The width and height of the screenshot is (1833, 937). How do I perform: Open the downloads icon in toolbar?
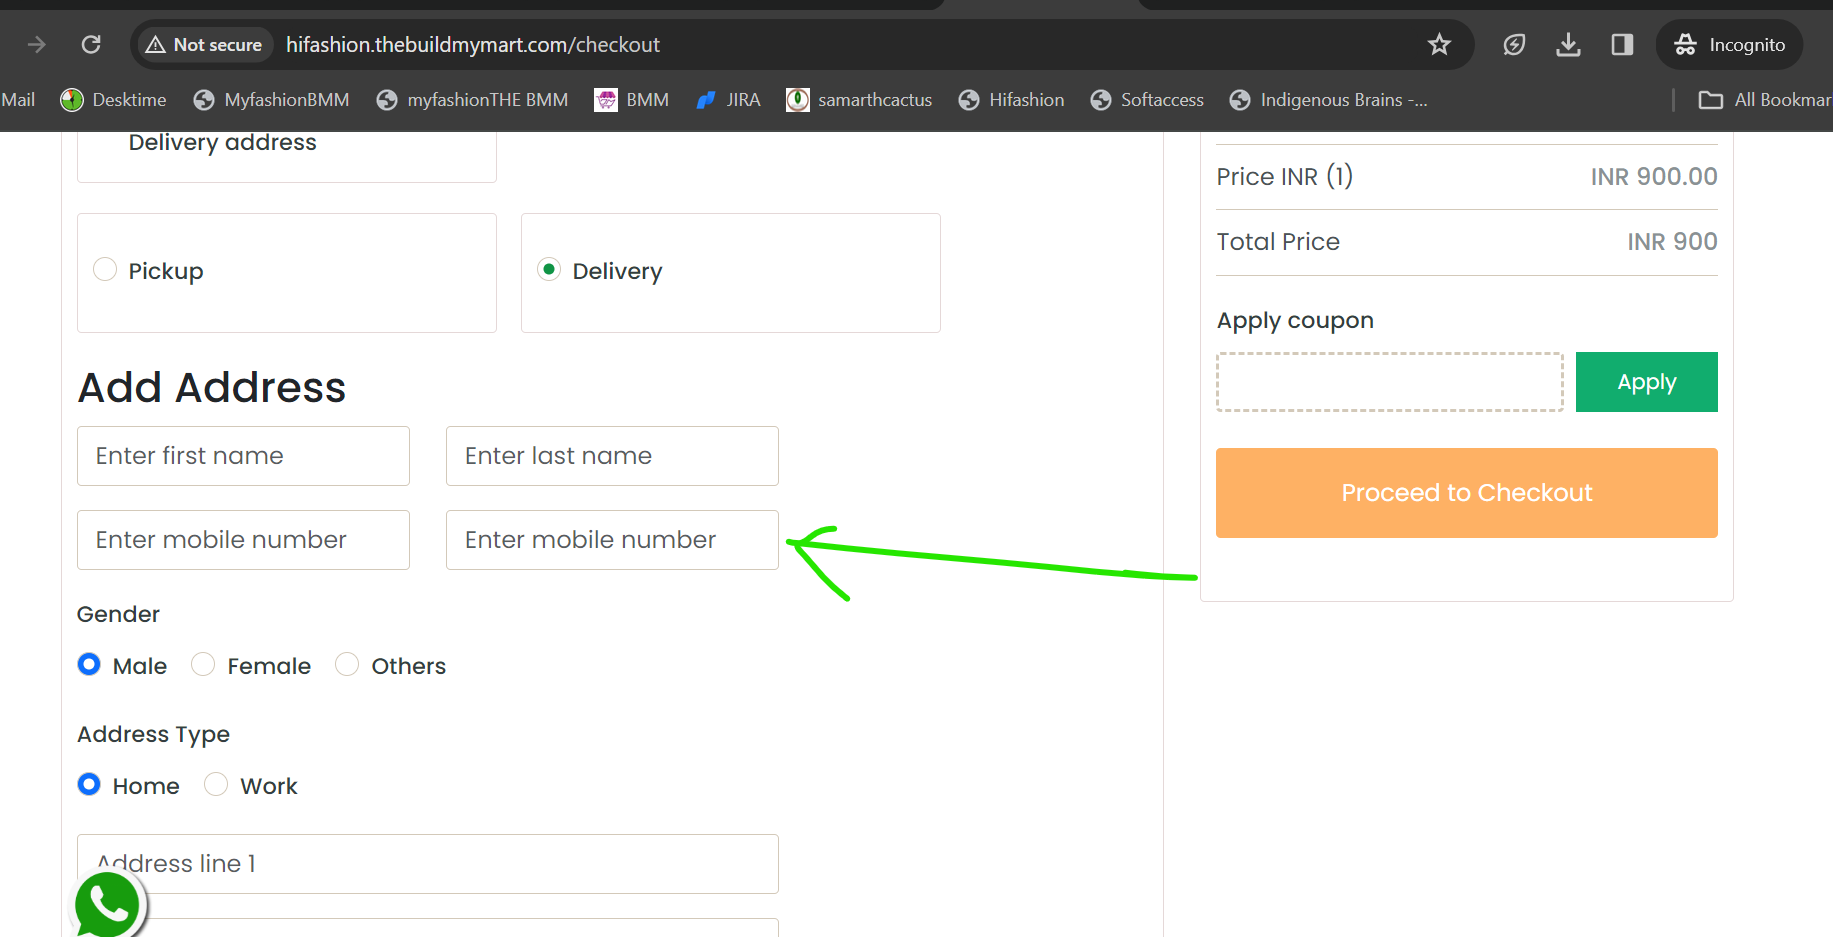point(1568,45)
